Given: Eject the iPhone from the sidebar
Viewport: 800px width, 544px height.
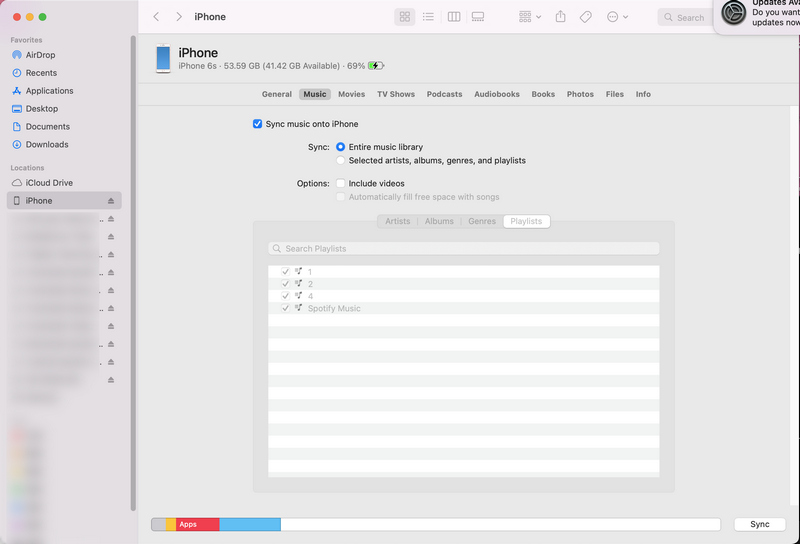Looking at the screenshot, I should click(111, 201).
